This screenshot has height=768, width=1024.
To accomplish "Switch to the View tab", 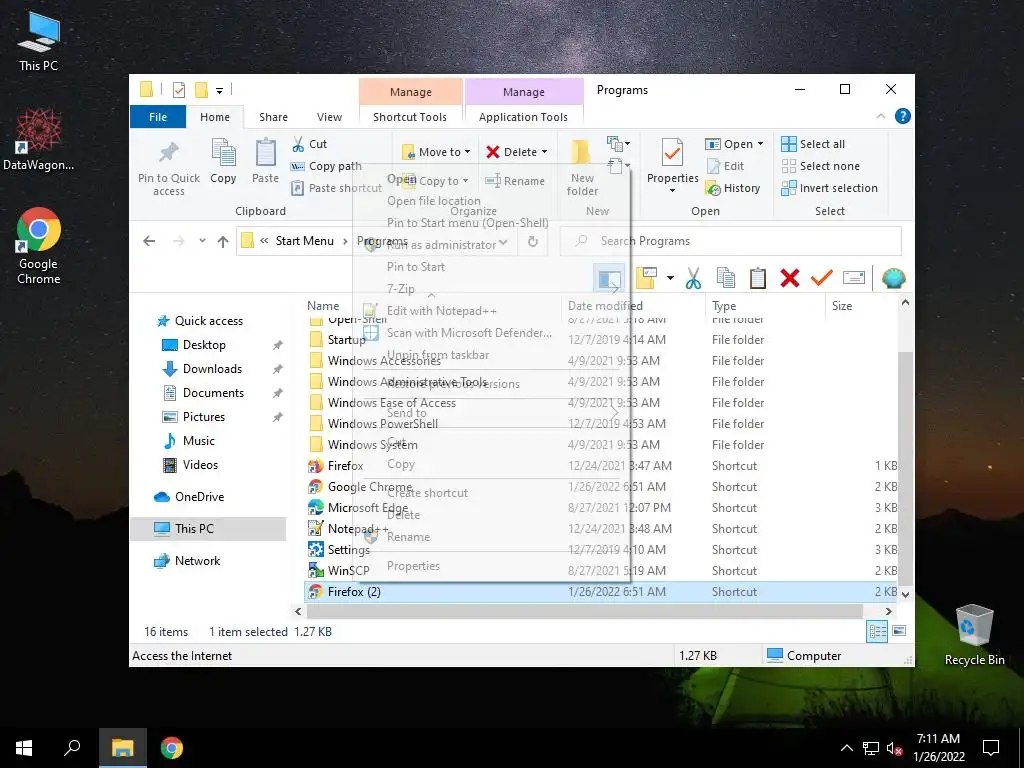I will pyautogui.click(x=329, y=117).
